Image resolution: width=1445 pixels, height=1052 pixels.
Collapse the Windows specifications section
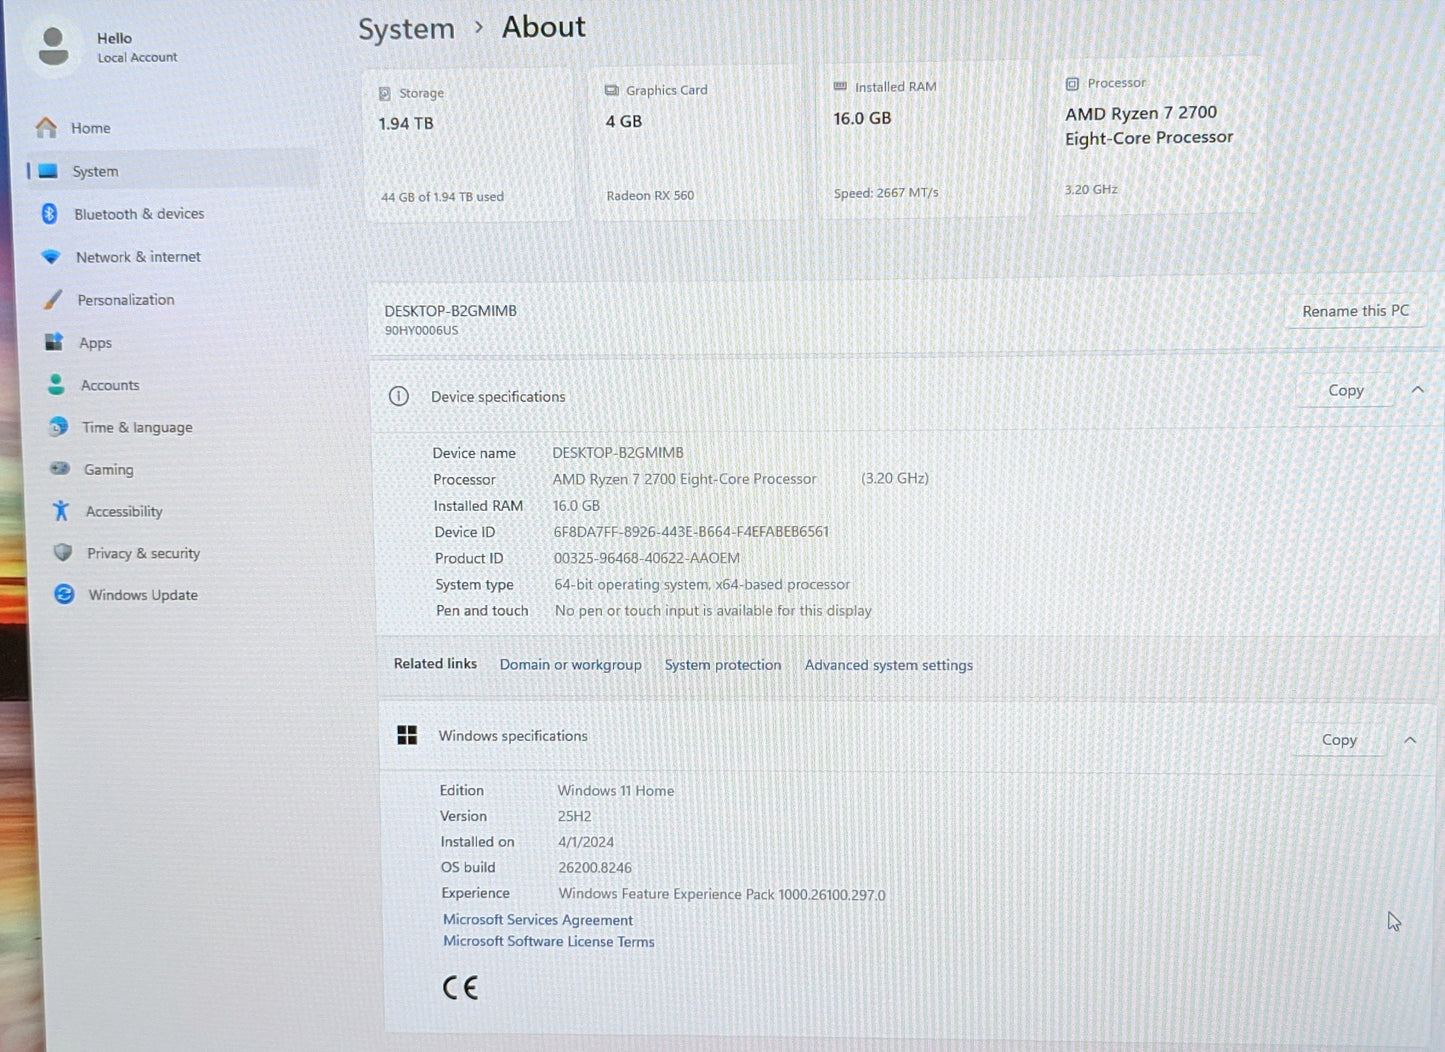[1410, 740]
